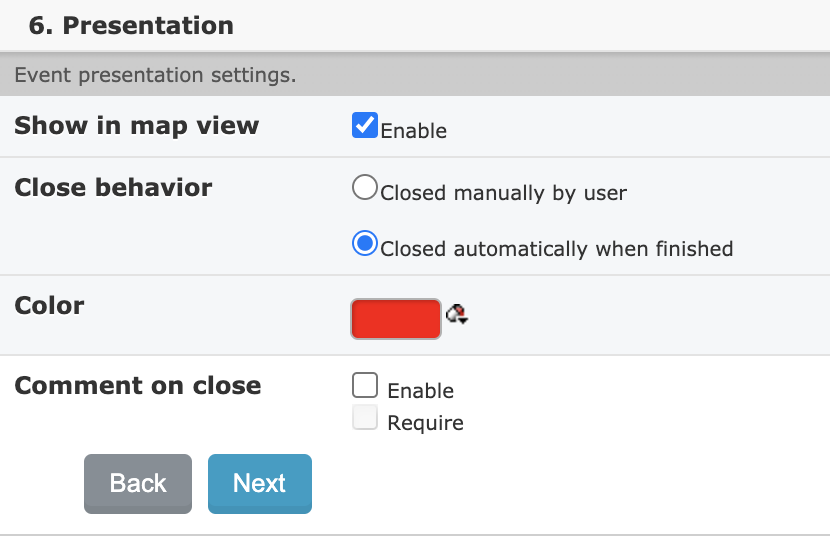Click the red color swatch
Screen dimensions: 830x542
tap(396, 319)
